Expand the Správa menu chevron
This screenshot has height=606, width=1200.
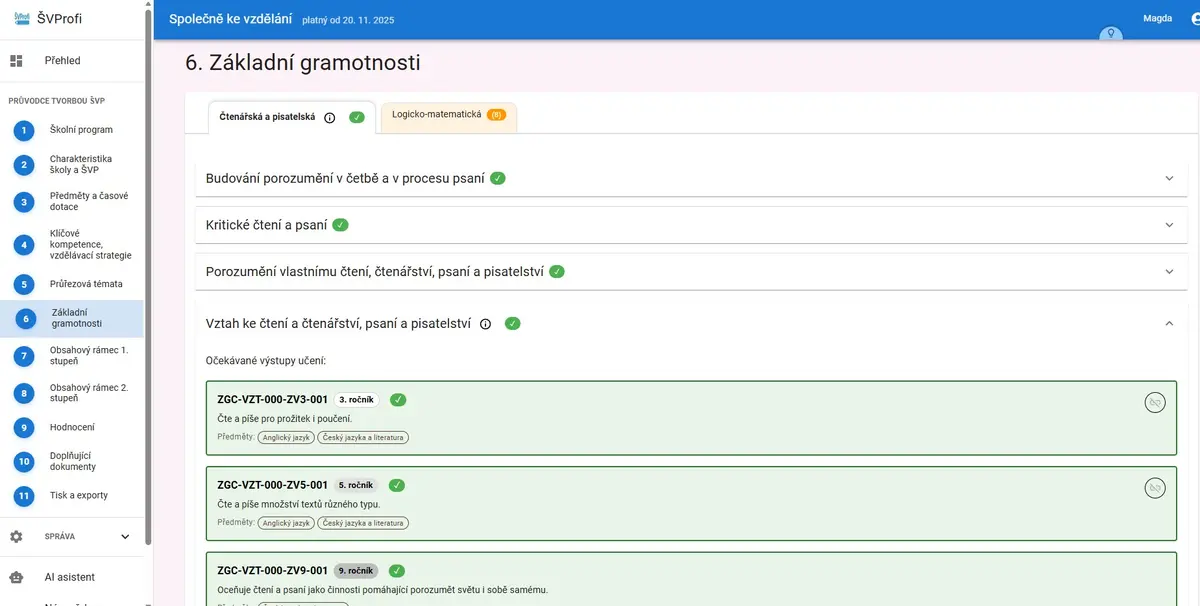[125, 537]
